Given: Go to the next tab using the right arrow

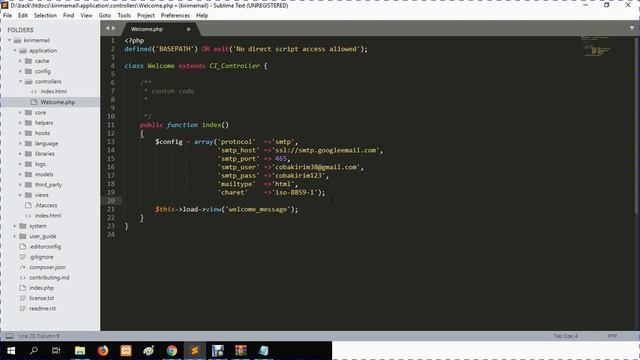Looking at the screenshot, I should point(114,28).
